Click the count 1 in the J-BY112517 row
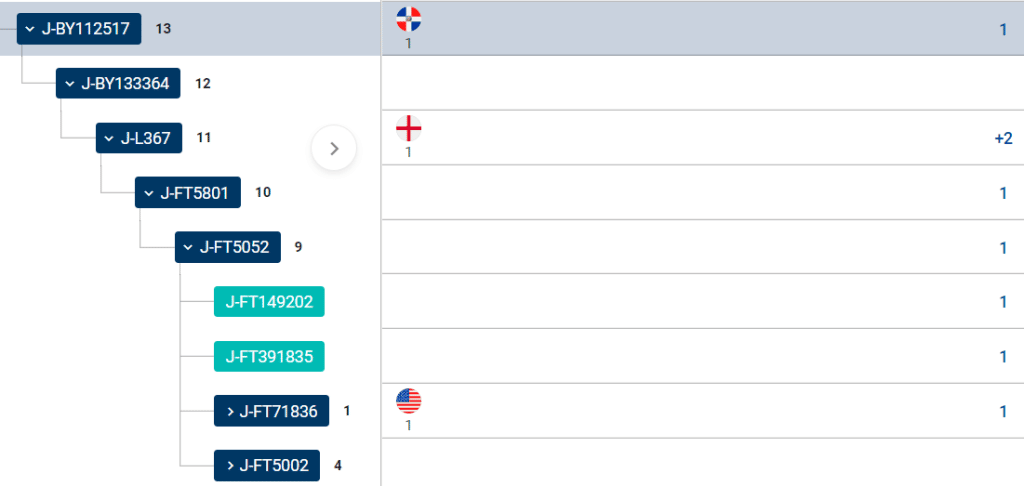 pyautogui.click(x=1003, y=29)
